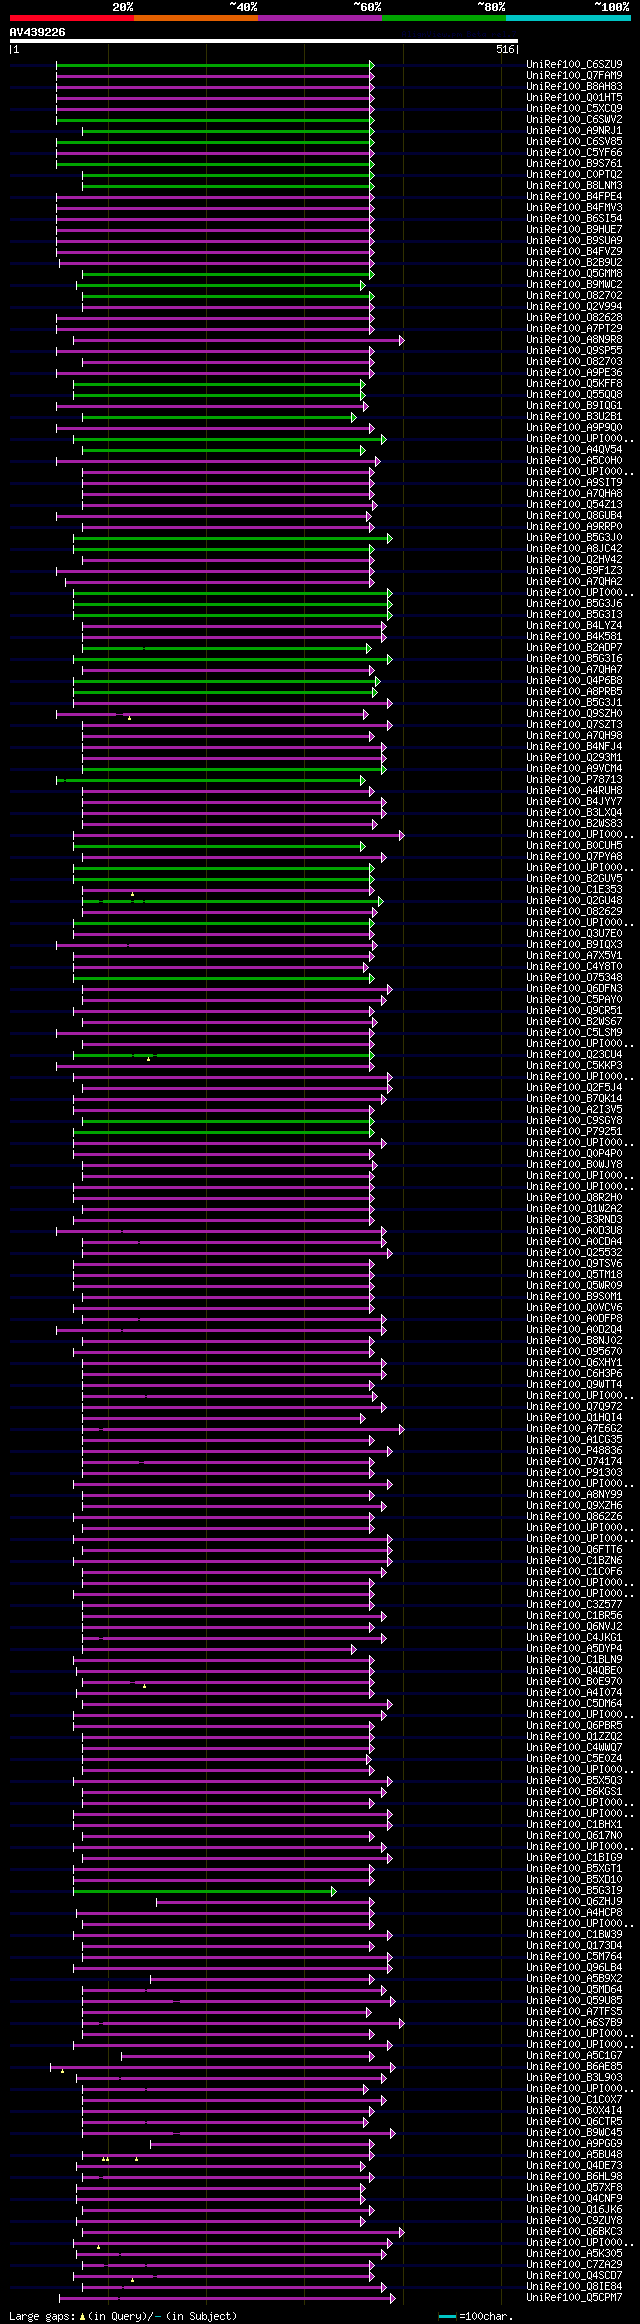Click the red 20% identity legend segment
The image size is (640, 2324).
click(x=71, y=18)
